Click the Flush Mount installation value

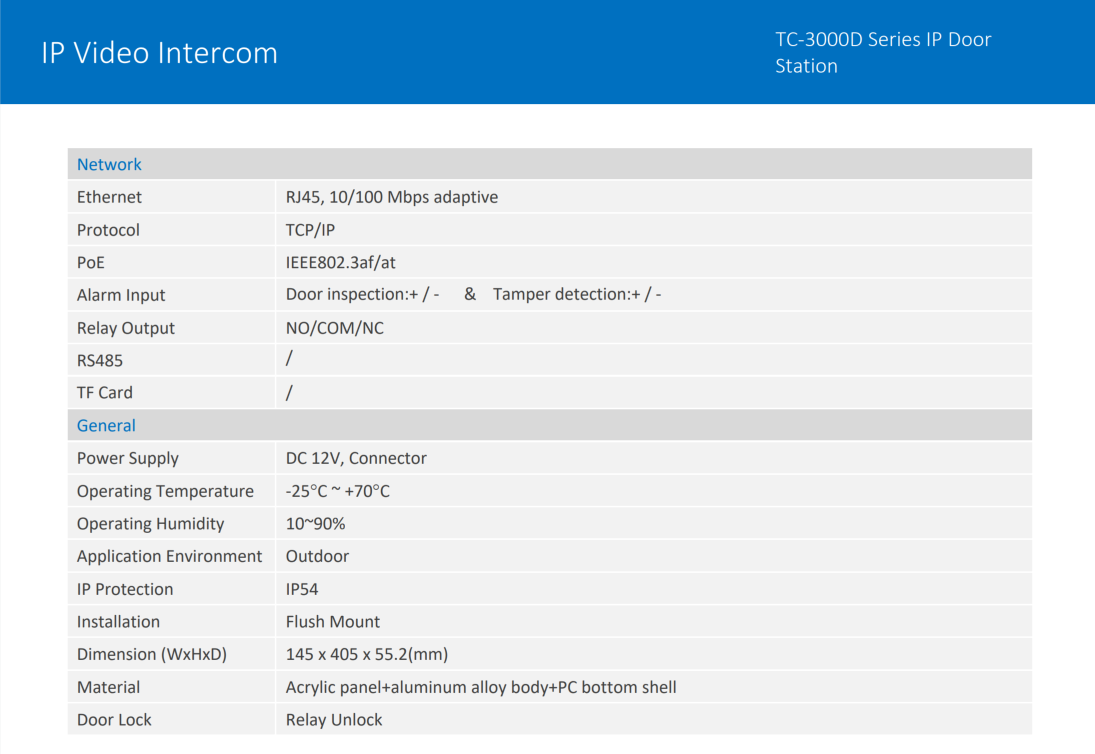coord(333,622)
